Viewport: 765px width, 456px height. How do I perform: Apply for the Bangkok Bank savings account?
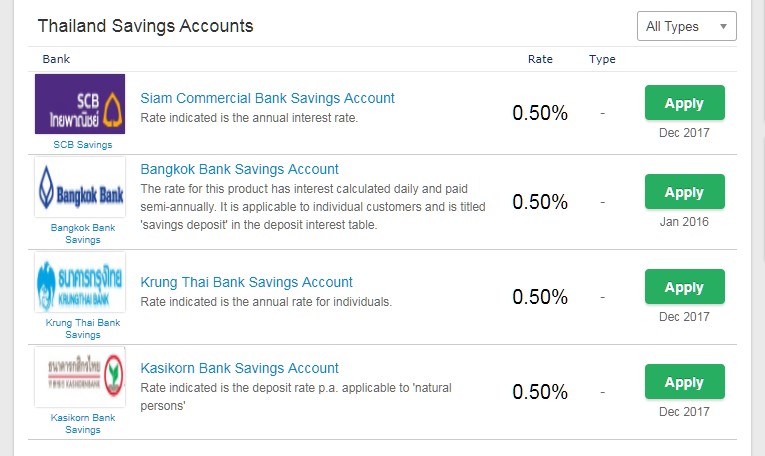tap(684, 192)
